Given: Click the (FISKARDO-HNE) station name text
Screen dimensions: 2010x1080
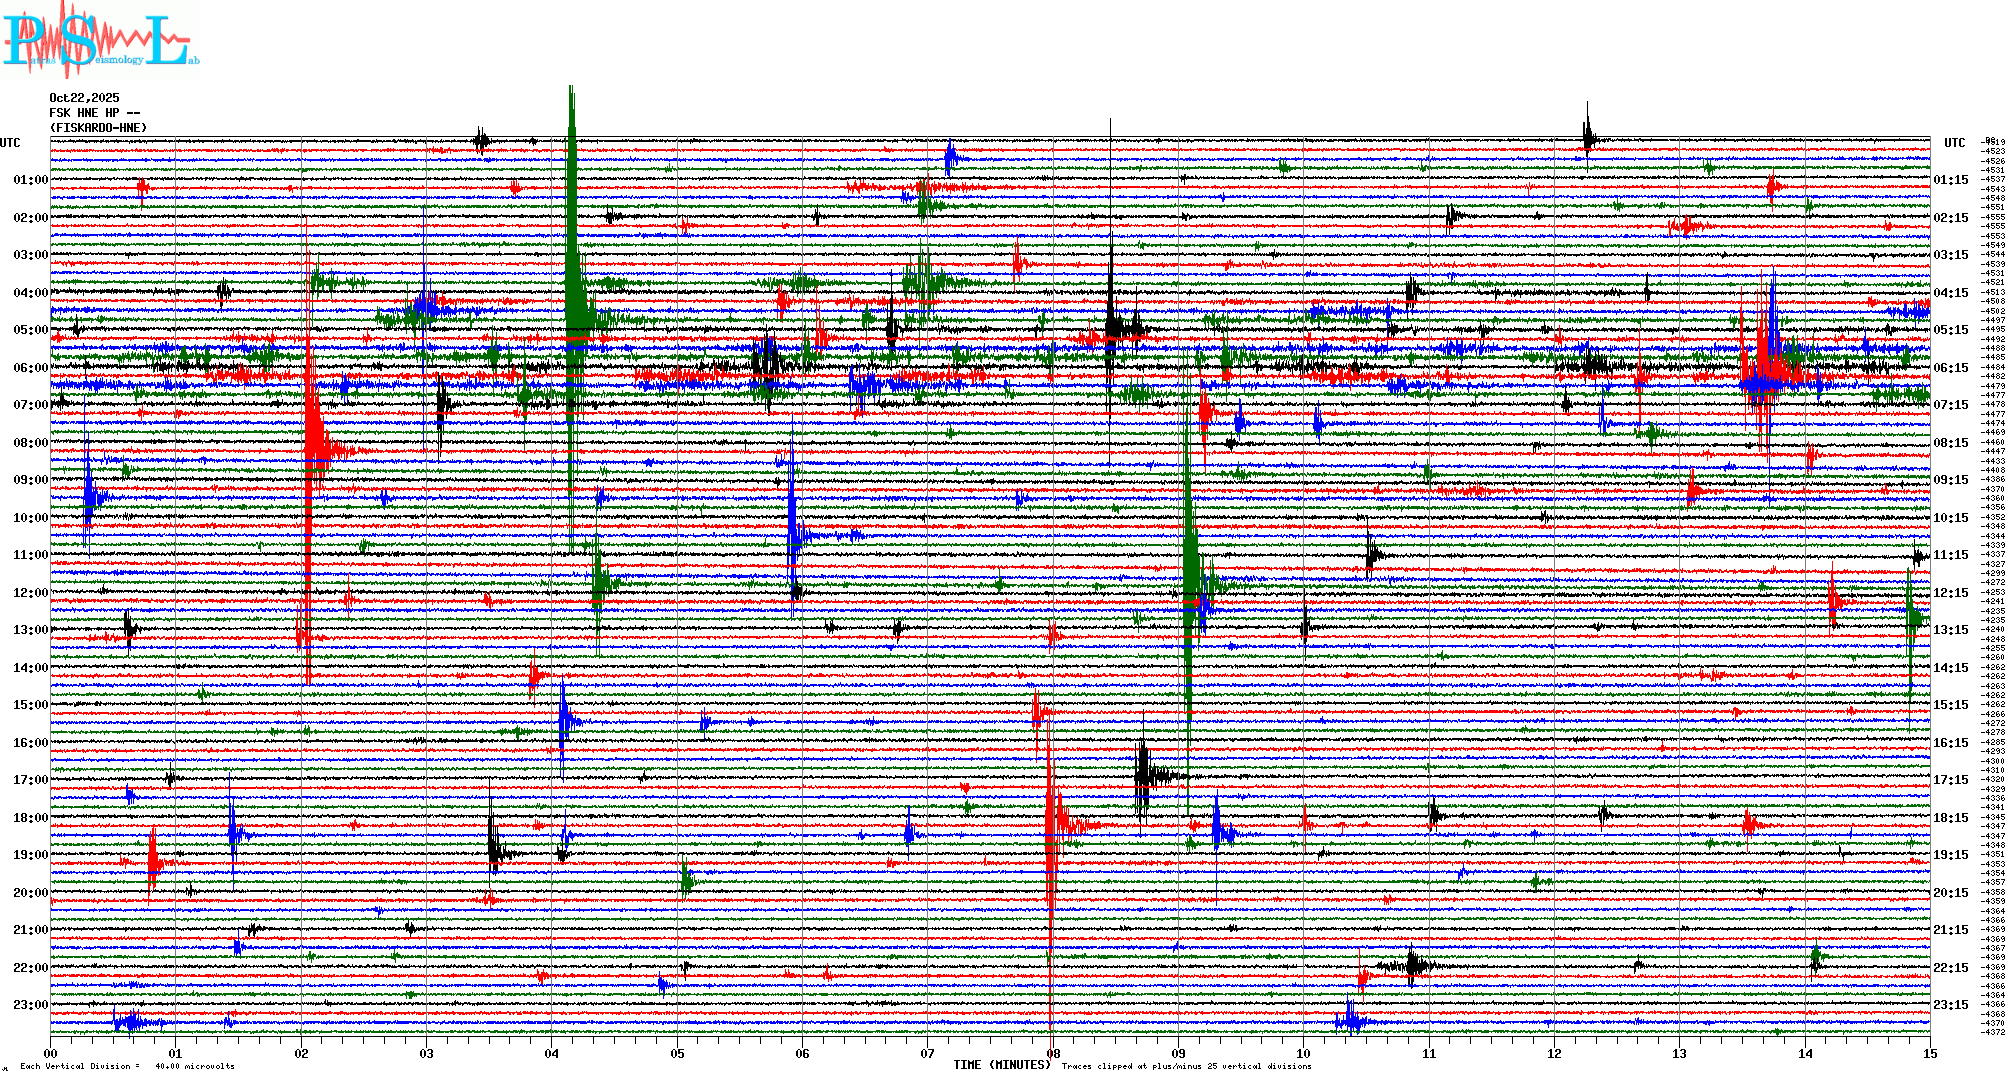Looking at the screenshot, I should 98,128.
